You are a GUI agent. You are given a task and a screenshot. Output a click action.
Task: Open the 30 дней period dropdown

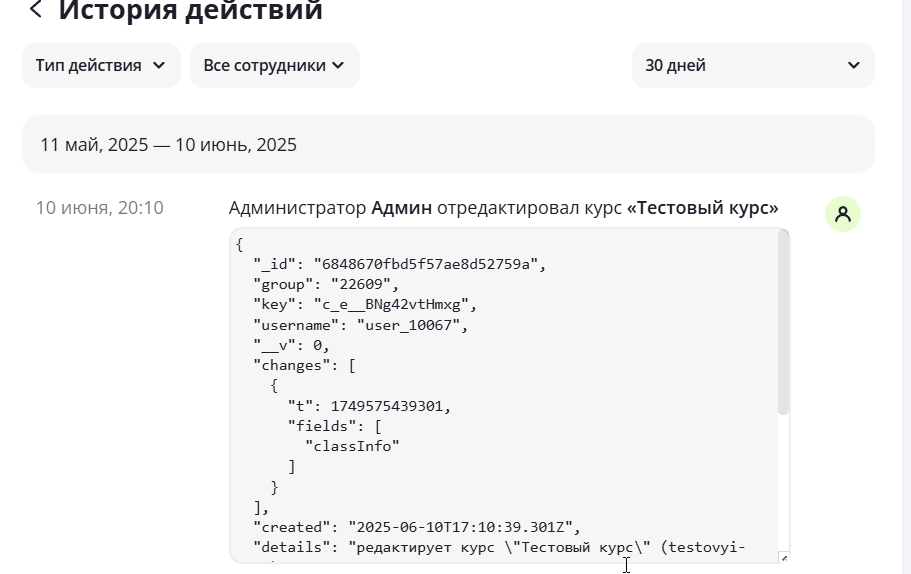point(753,66)
